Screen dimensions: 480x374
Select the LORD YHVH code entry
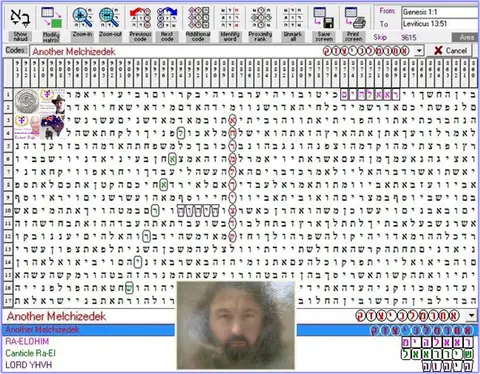point(29,365)
